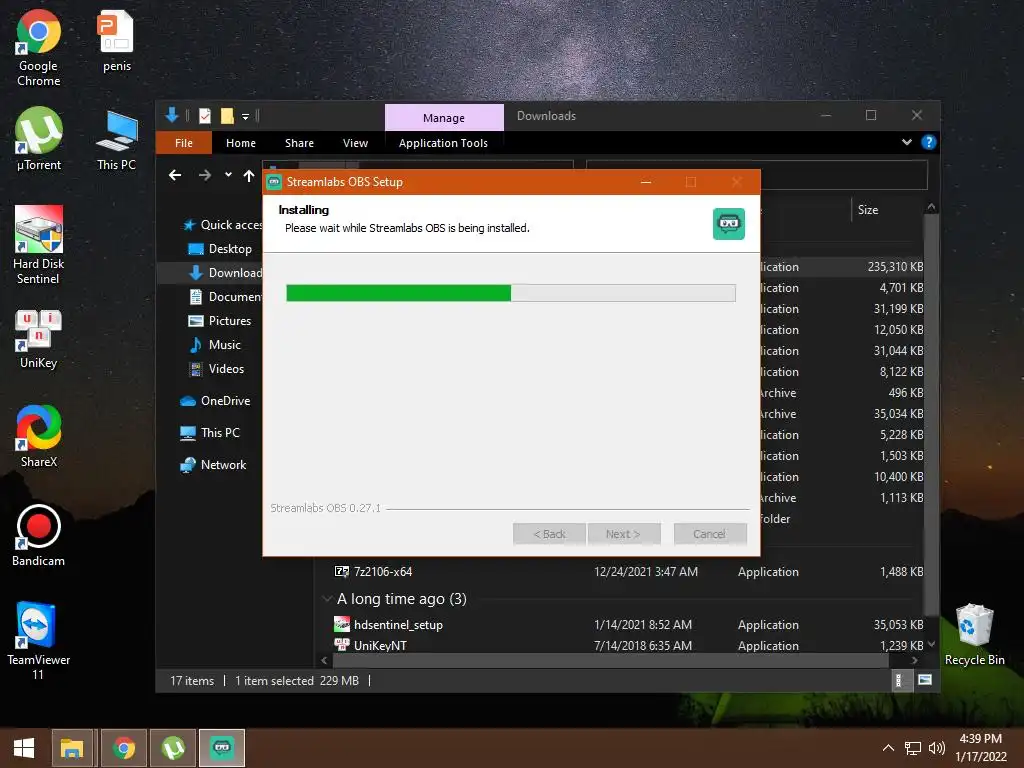Switch to the Home ribbon tab
1024x768 pixels.
click(x=241, y=142)
